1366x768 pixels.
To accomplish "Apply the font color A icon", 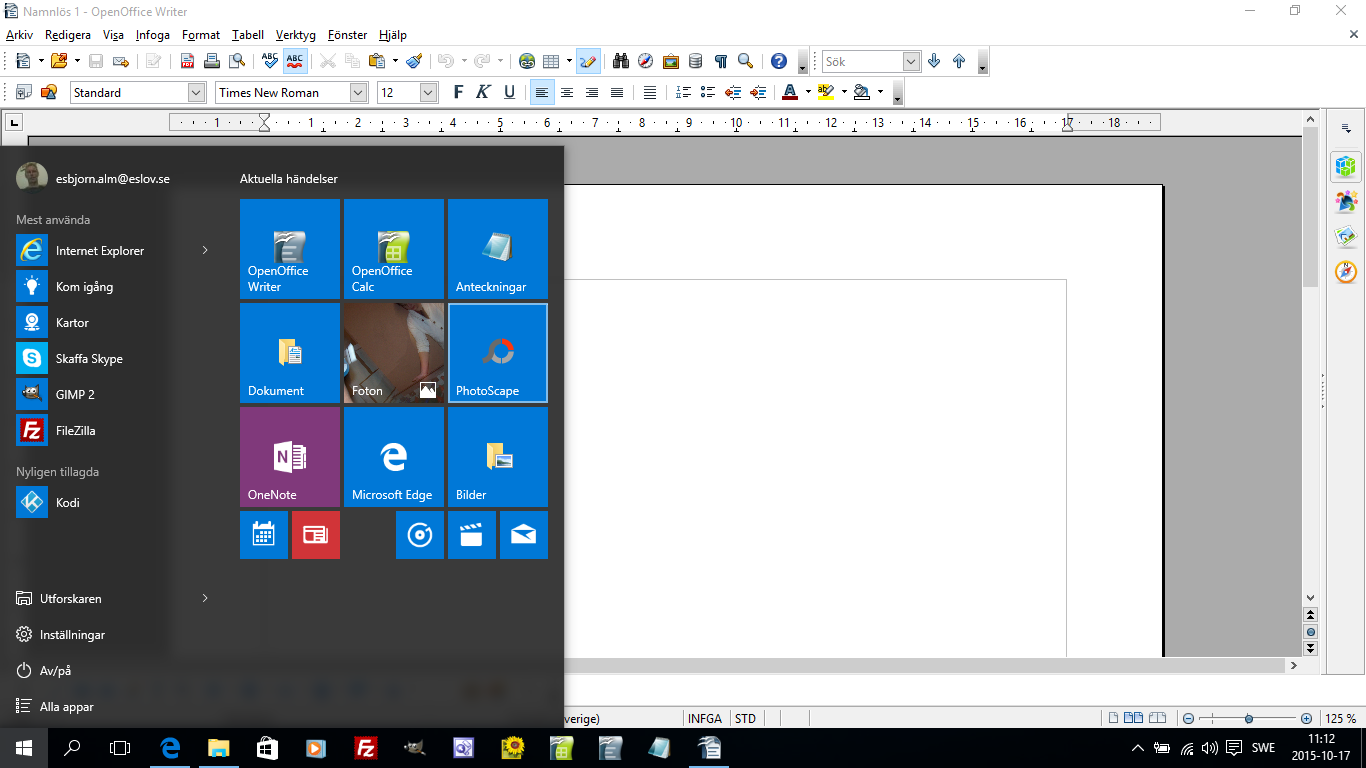I will (790, 92).
